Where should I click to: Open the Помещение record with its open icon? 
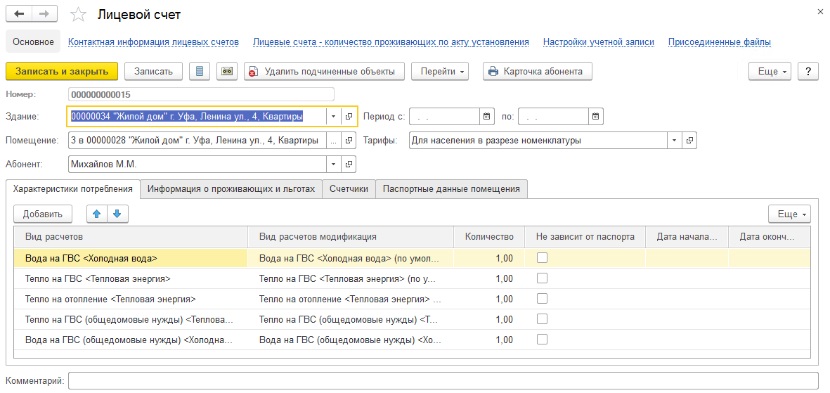349,141
